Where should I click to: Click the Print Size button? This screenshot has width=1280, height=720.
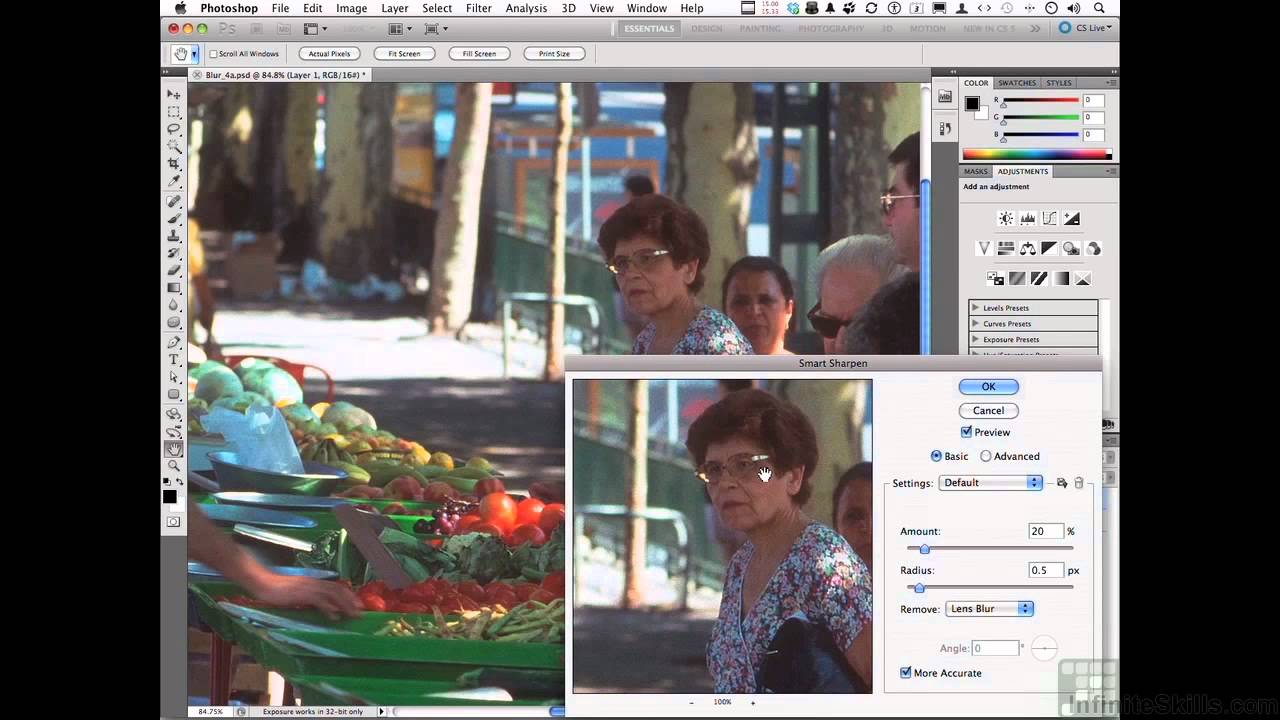[x=554, y=54]
